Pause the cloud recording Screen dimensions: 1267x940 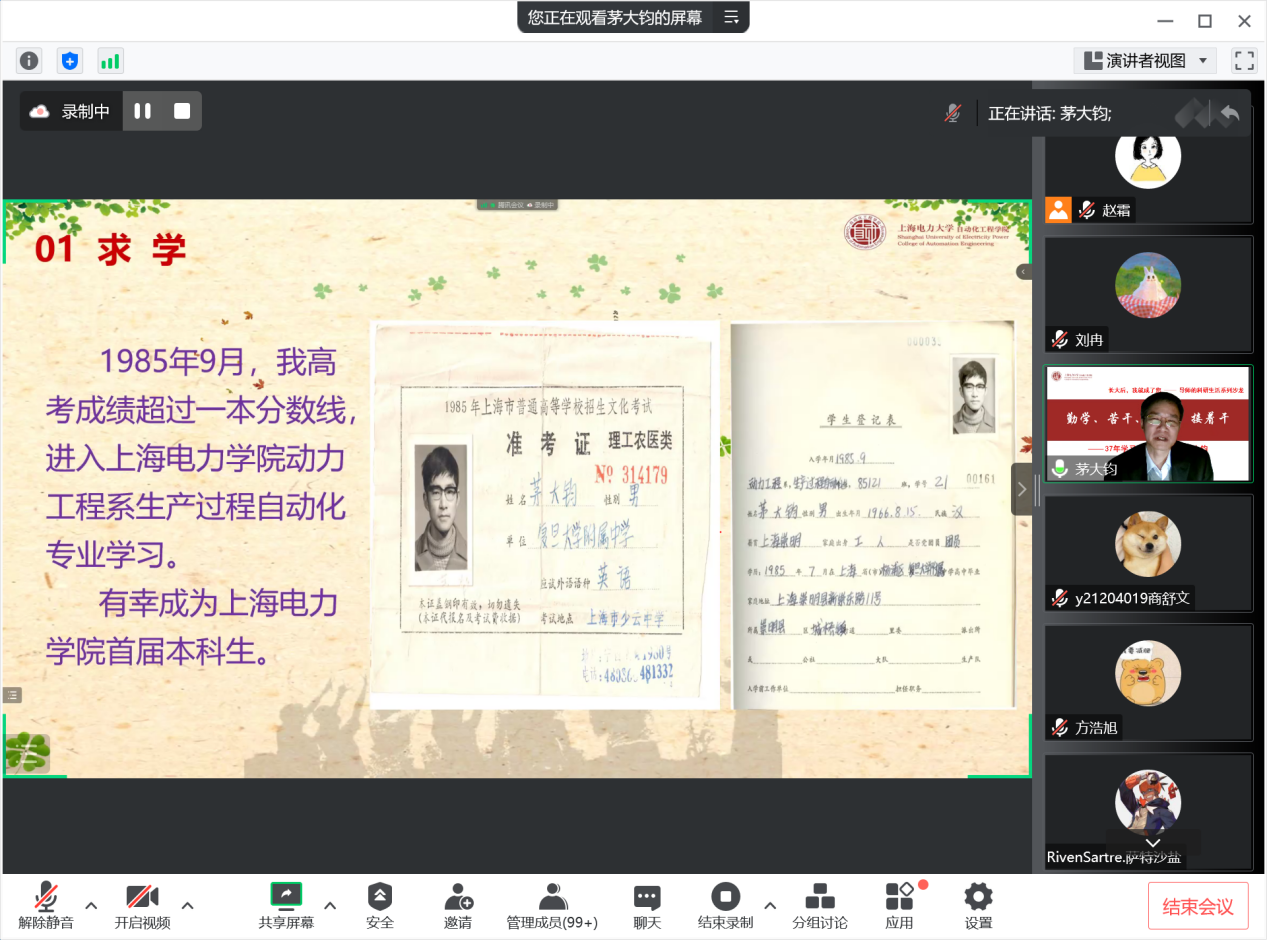(x=143, y=111)
